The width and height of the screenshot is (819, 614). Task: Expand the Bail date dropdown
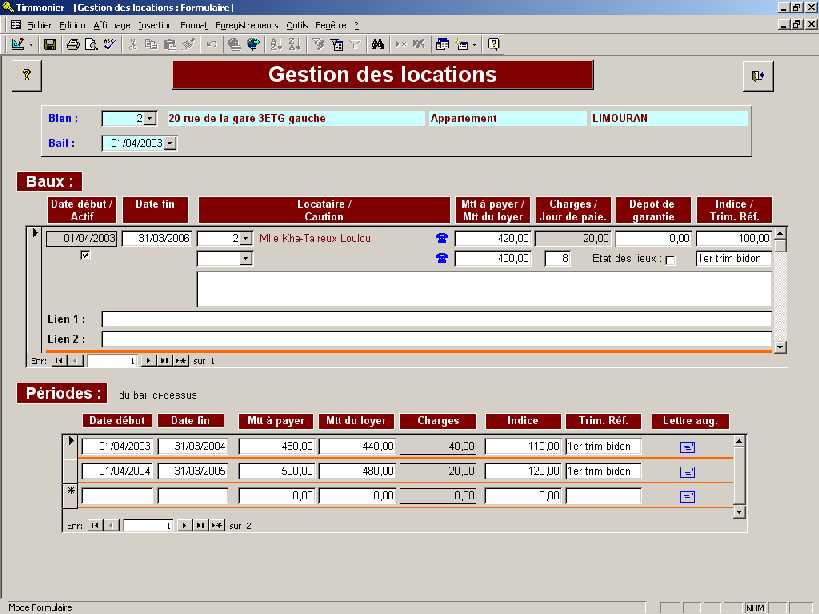point(170,143)
